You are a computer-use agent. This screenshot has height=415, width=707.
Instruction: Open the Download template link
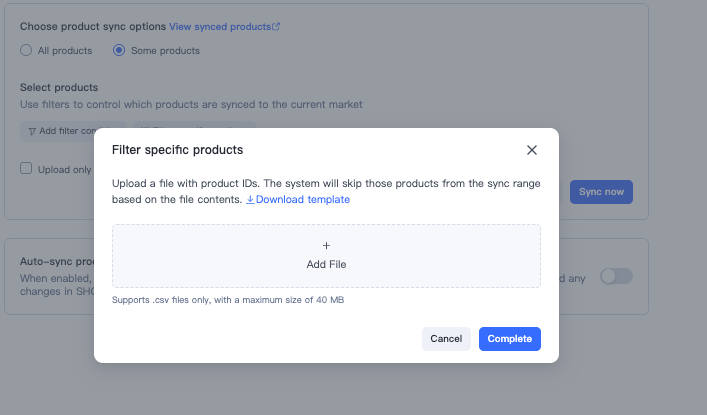tap(298, 199)
